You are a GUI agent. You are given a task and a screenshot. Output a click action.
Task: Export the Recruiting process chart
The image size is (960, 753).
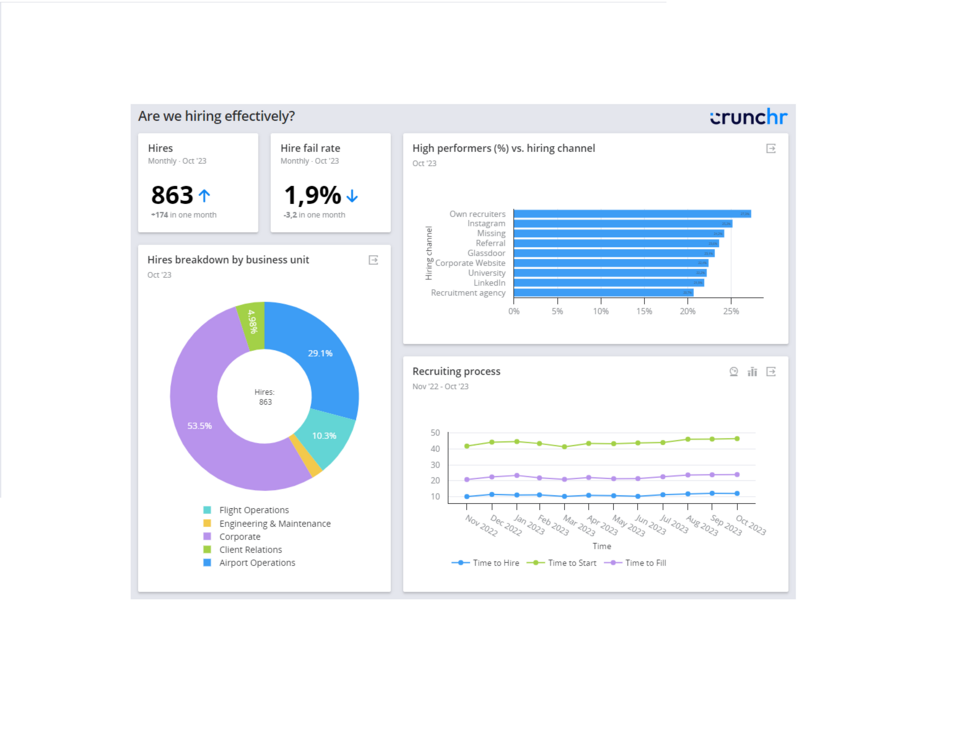[x=771, y=371]
